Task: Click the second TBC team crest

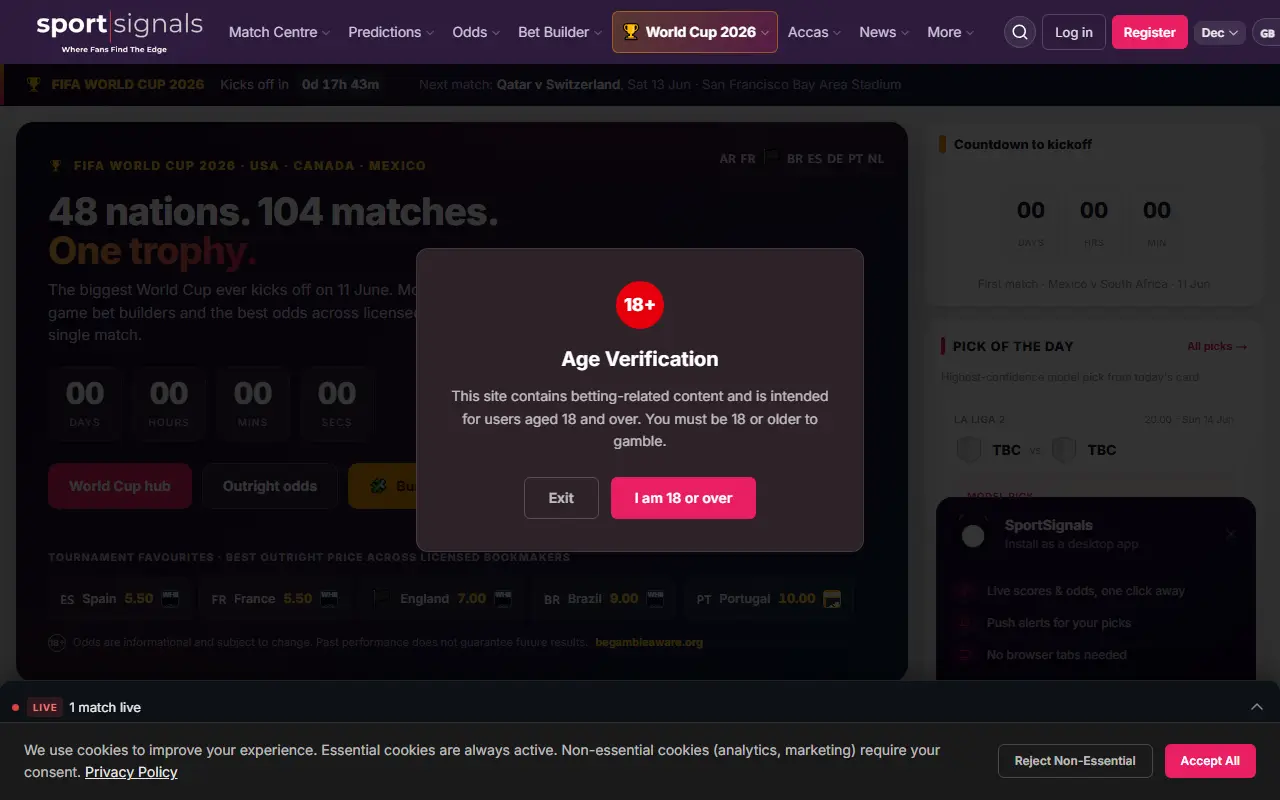Action: click(x=1064, y=450)
